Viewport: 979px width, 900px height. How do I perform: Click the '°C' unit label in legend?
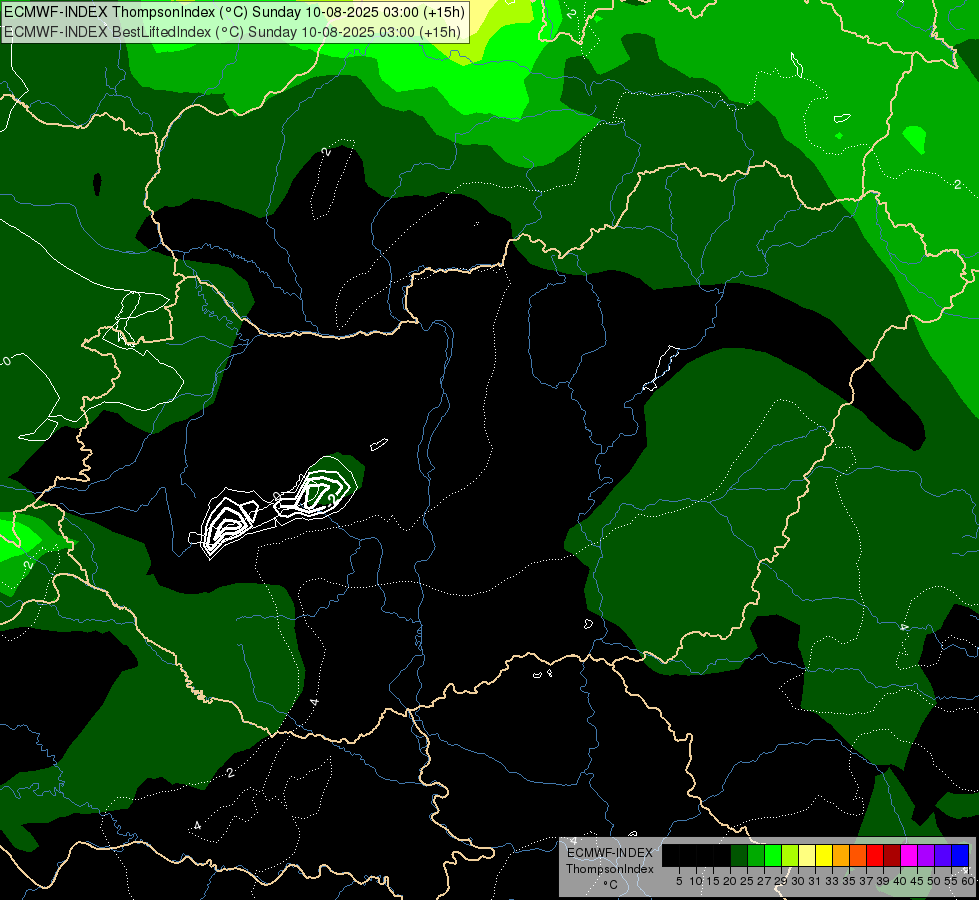[611, 885]
